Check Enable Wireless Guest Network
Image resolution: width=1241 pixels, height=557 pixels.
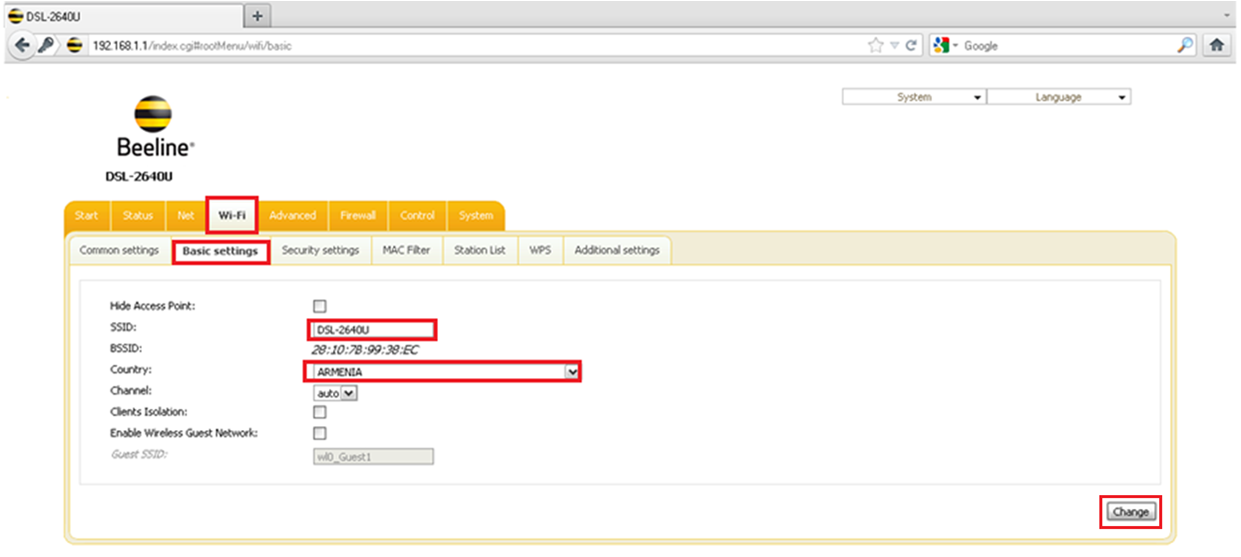point(320,433)
